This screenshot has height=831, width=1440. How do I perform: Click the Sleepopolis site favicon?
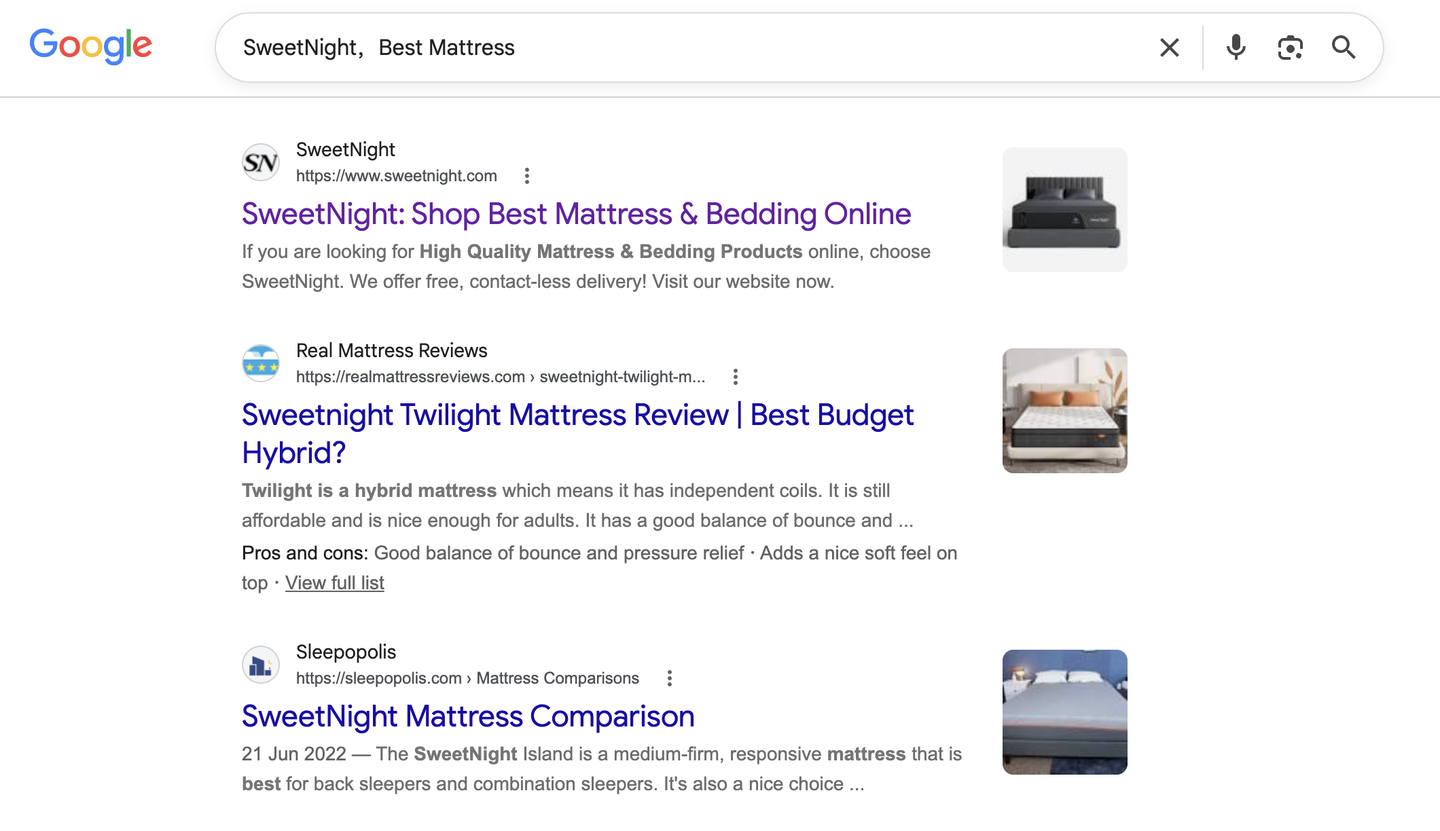coord(261,664)
